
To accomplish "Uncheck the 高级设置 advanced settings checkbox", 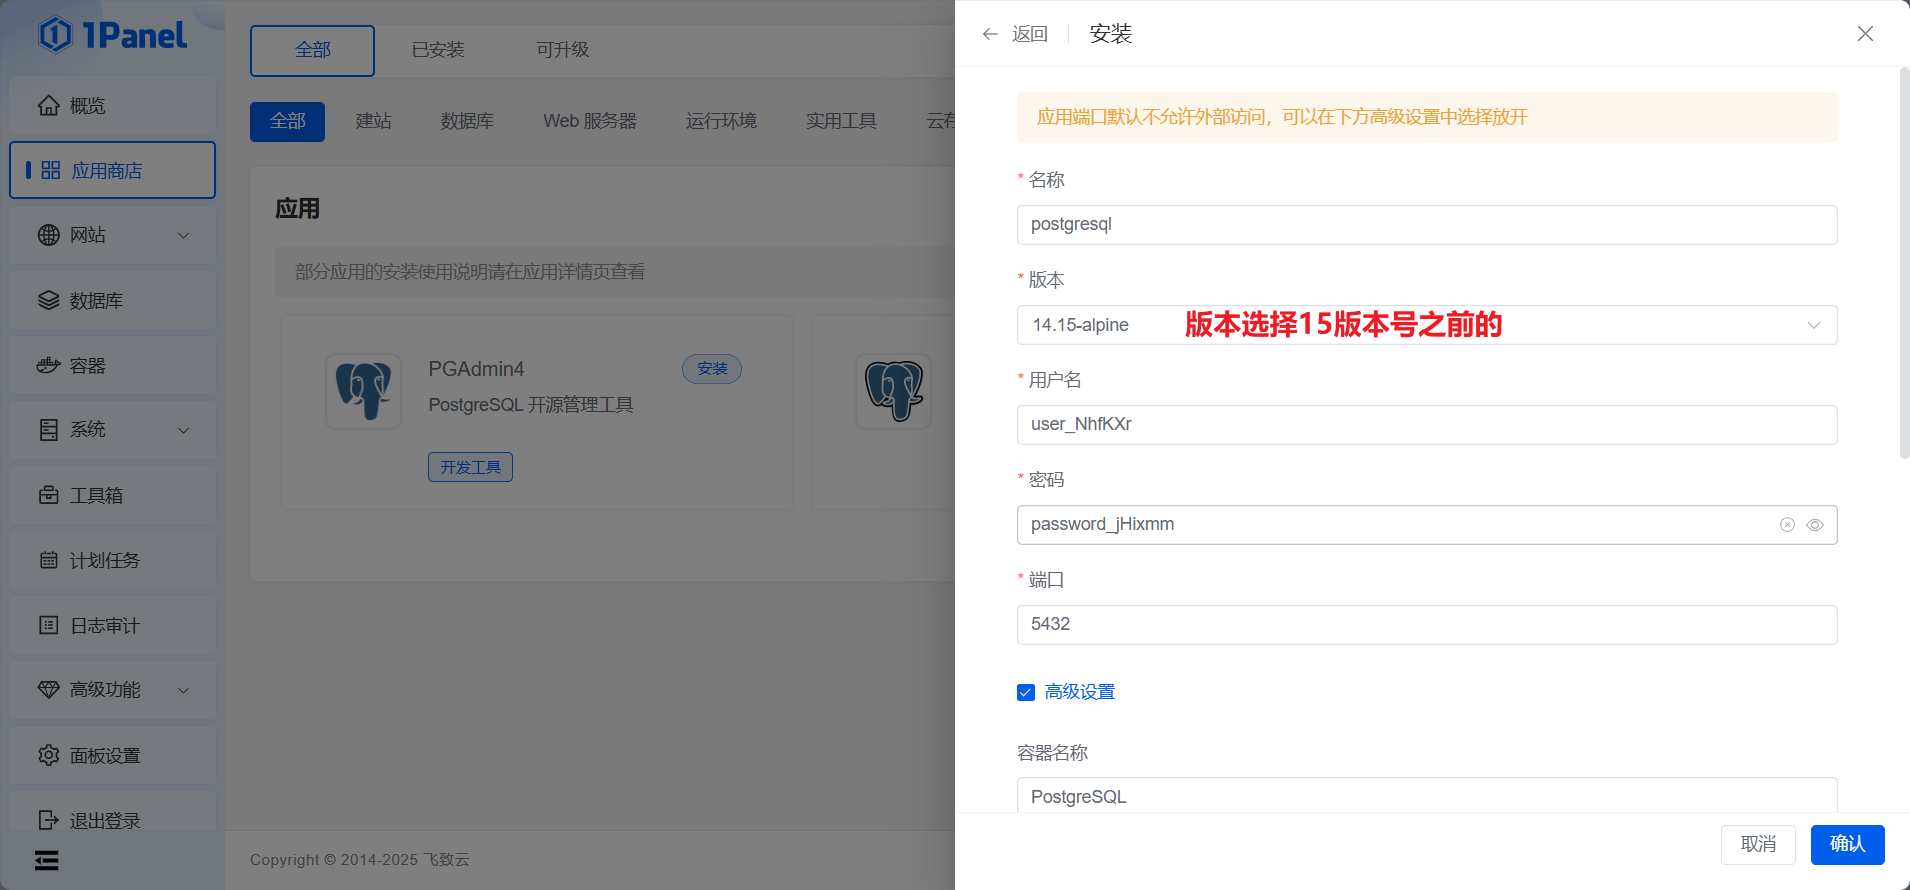I will pyautogui.click(x=1026, y=692).
